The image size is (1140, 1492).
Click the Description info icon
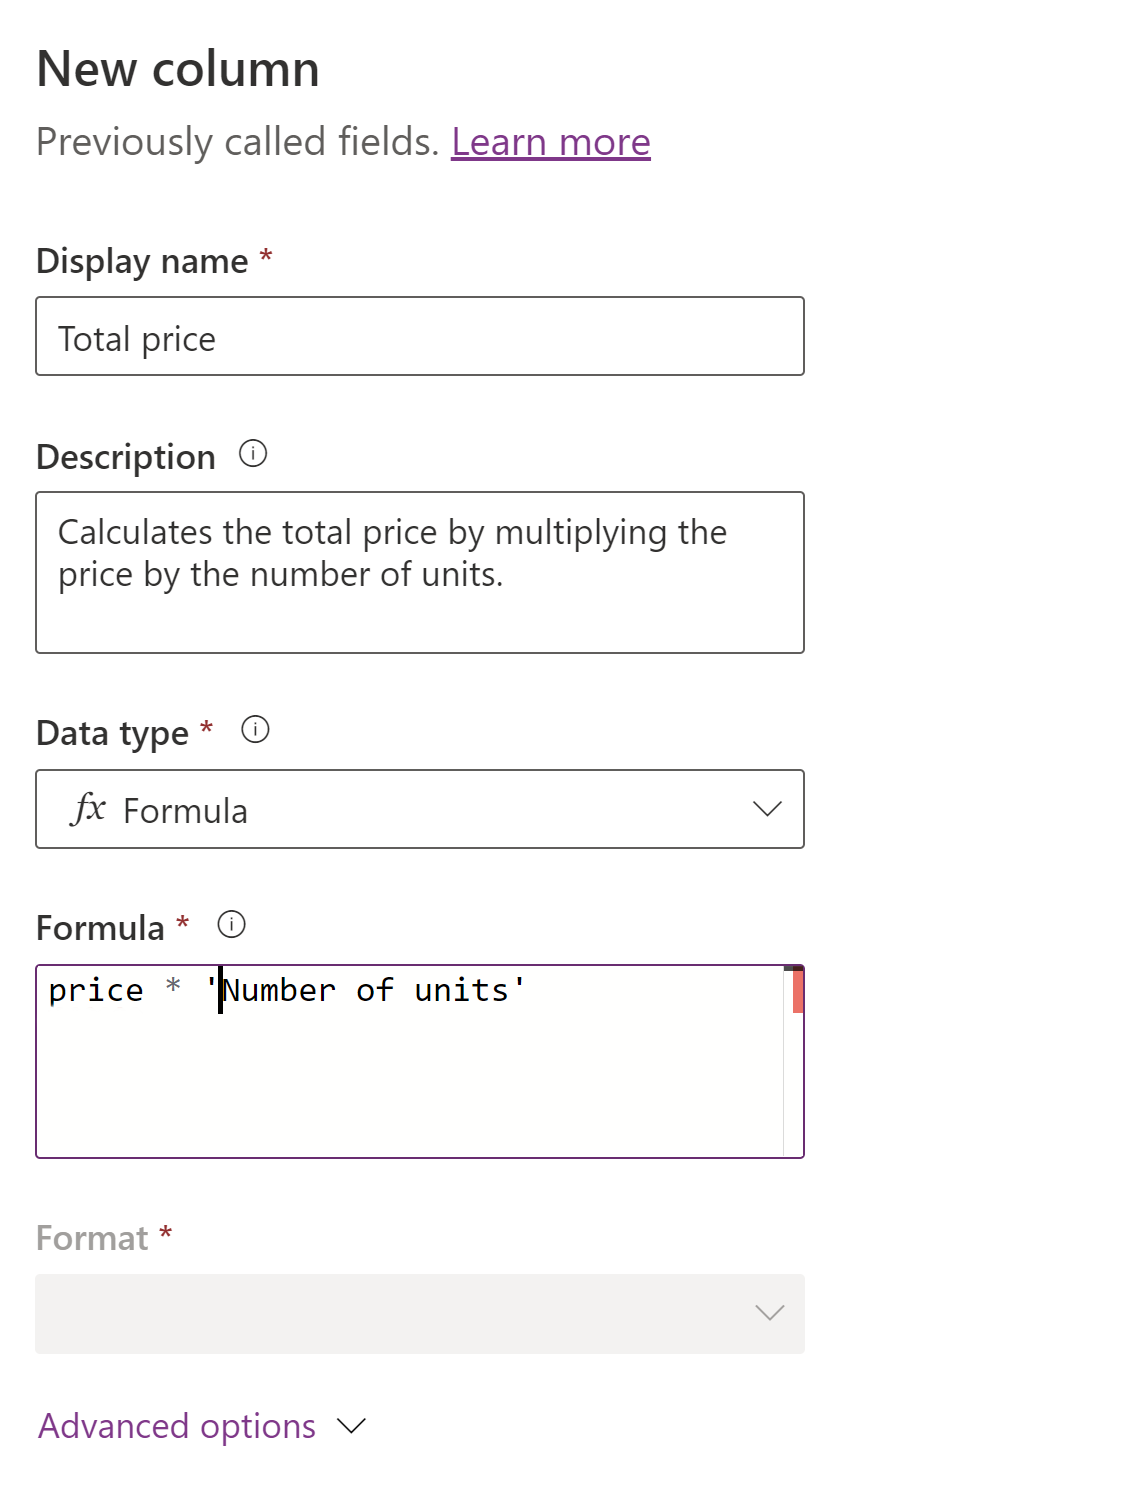tap(254, 454)
